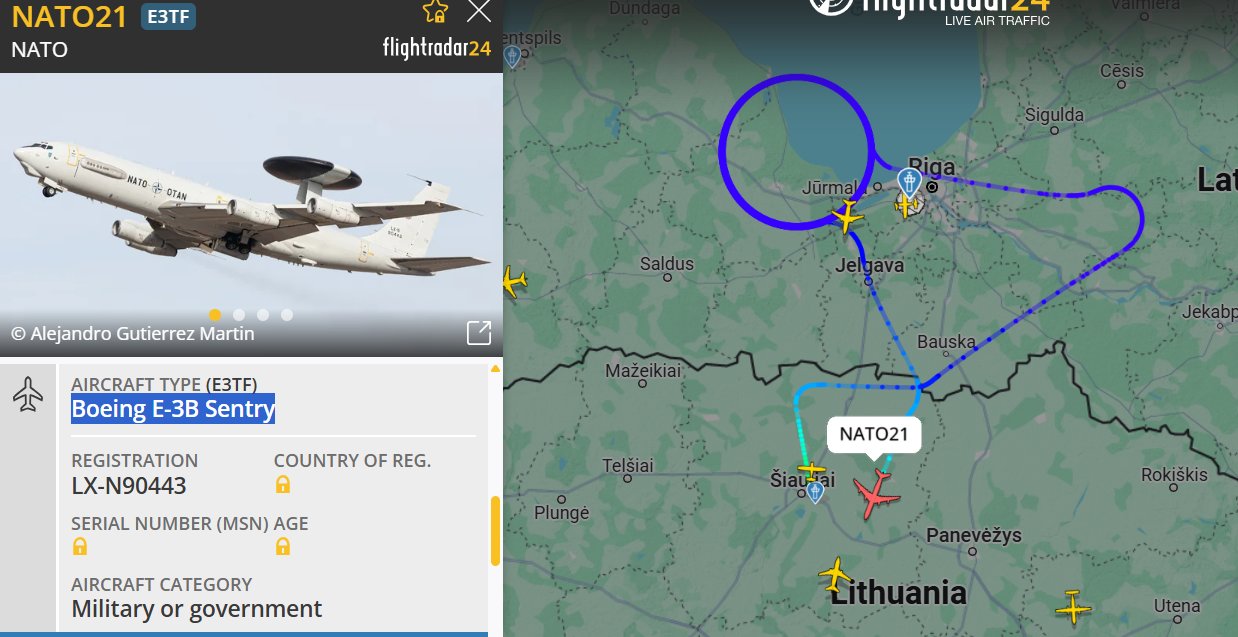
Task: Click the red NATO21 aircraft on map
Action: pos(876,493)
